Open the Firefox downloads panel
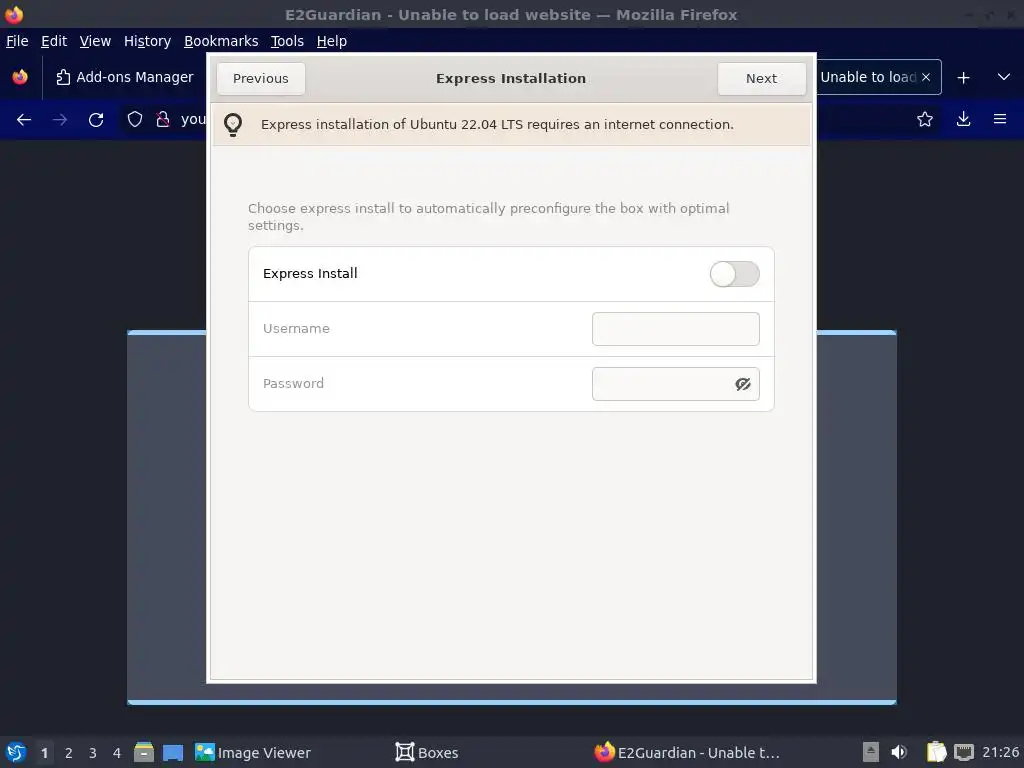The height and width of the screenshot is (768, 1024). tap(963, 120)
